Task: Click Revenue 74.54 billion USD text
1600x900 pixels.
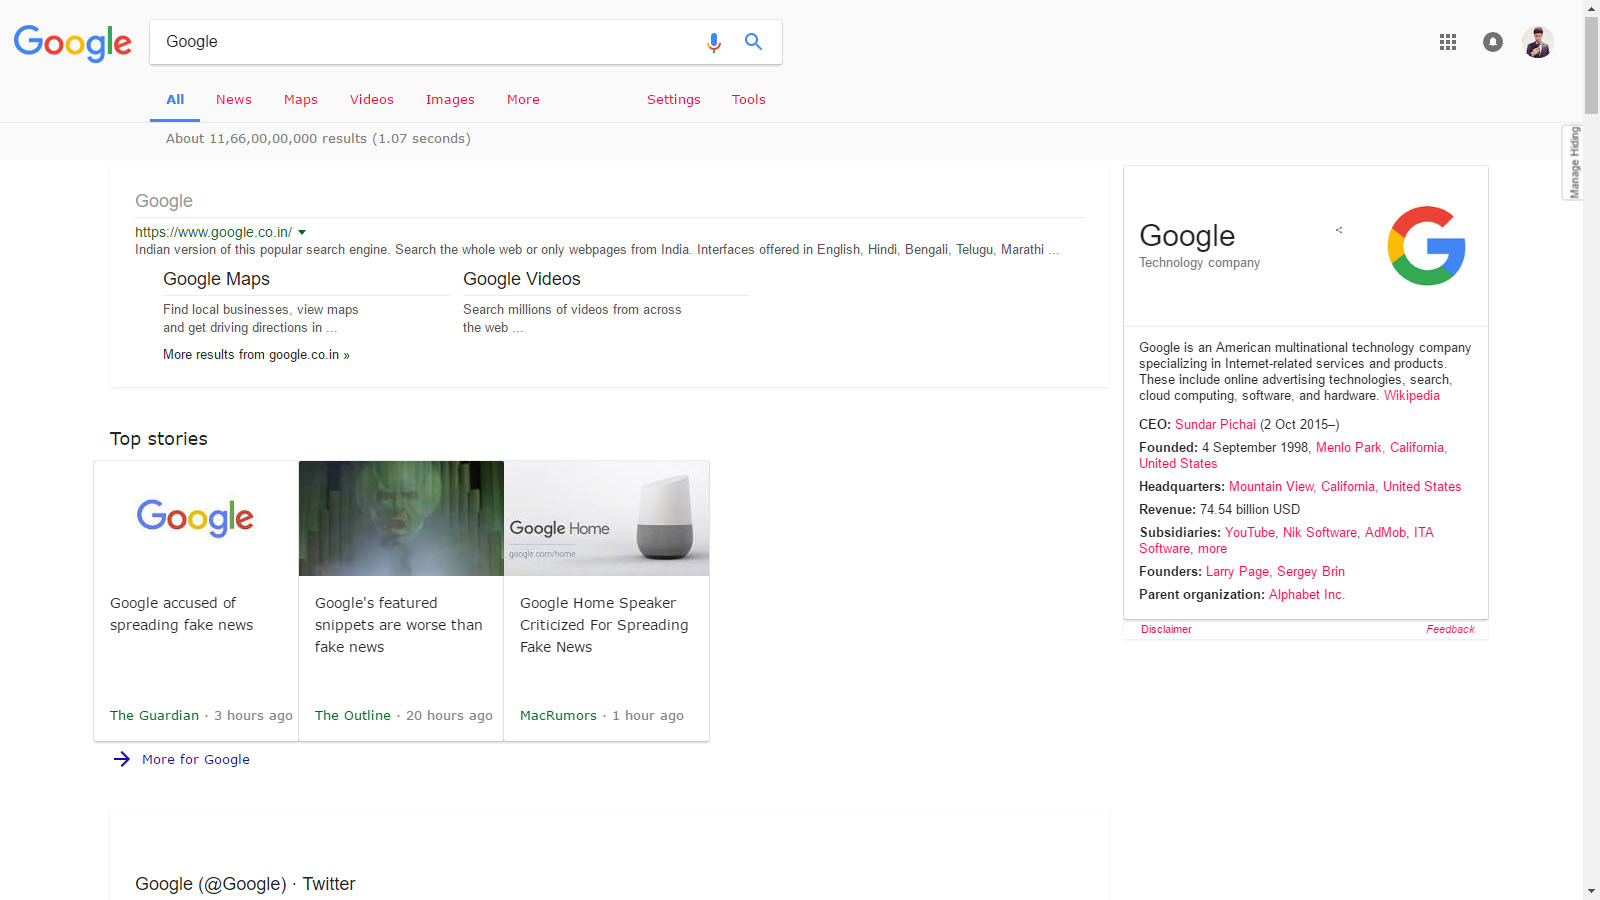Action: 1219,510
